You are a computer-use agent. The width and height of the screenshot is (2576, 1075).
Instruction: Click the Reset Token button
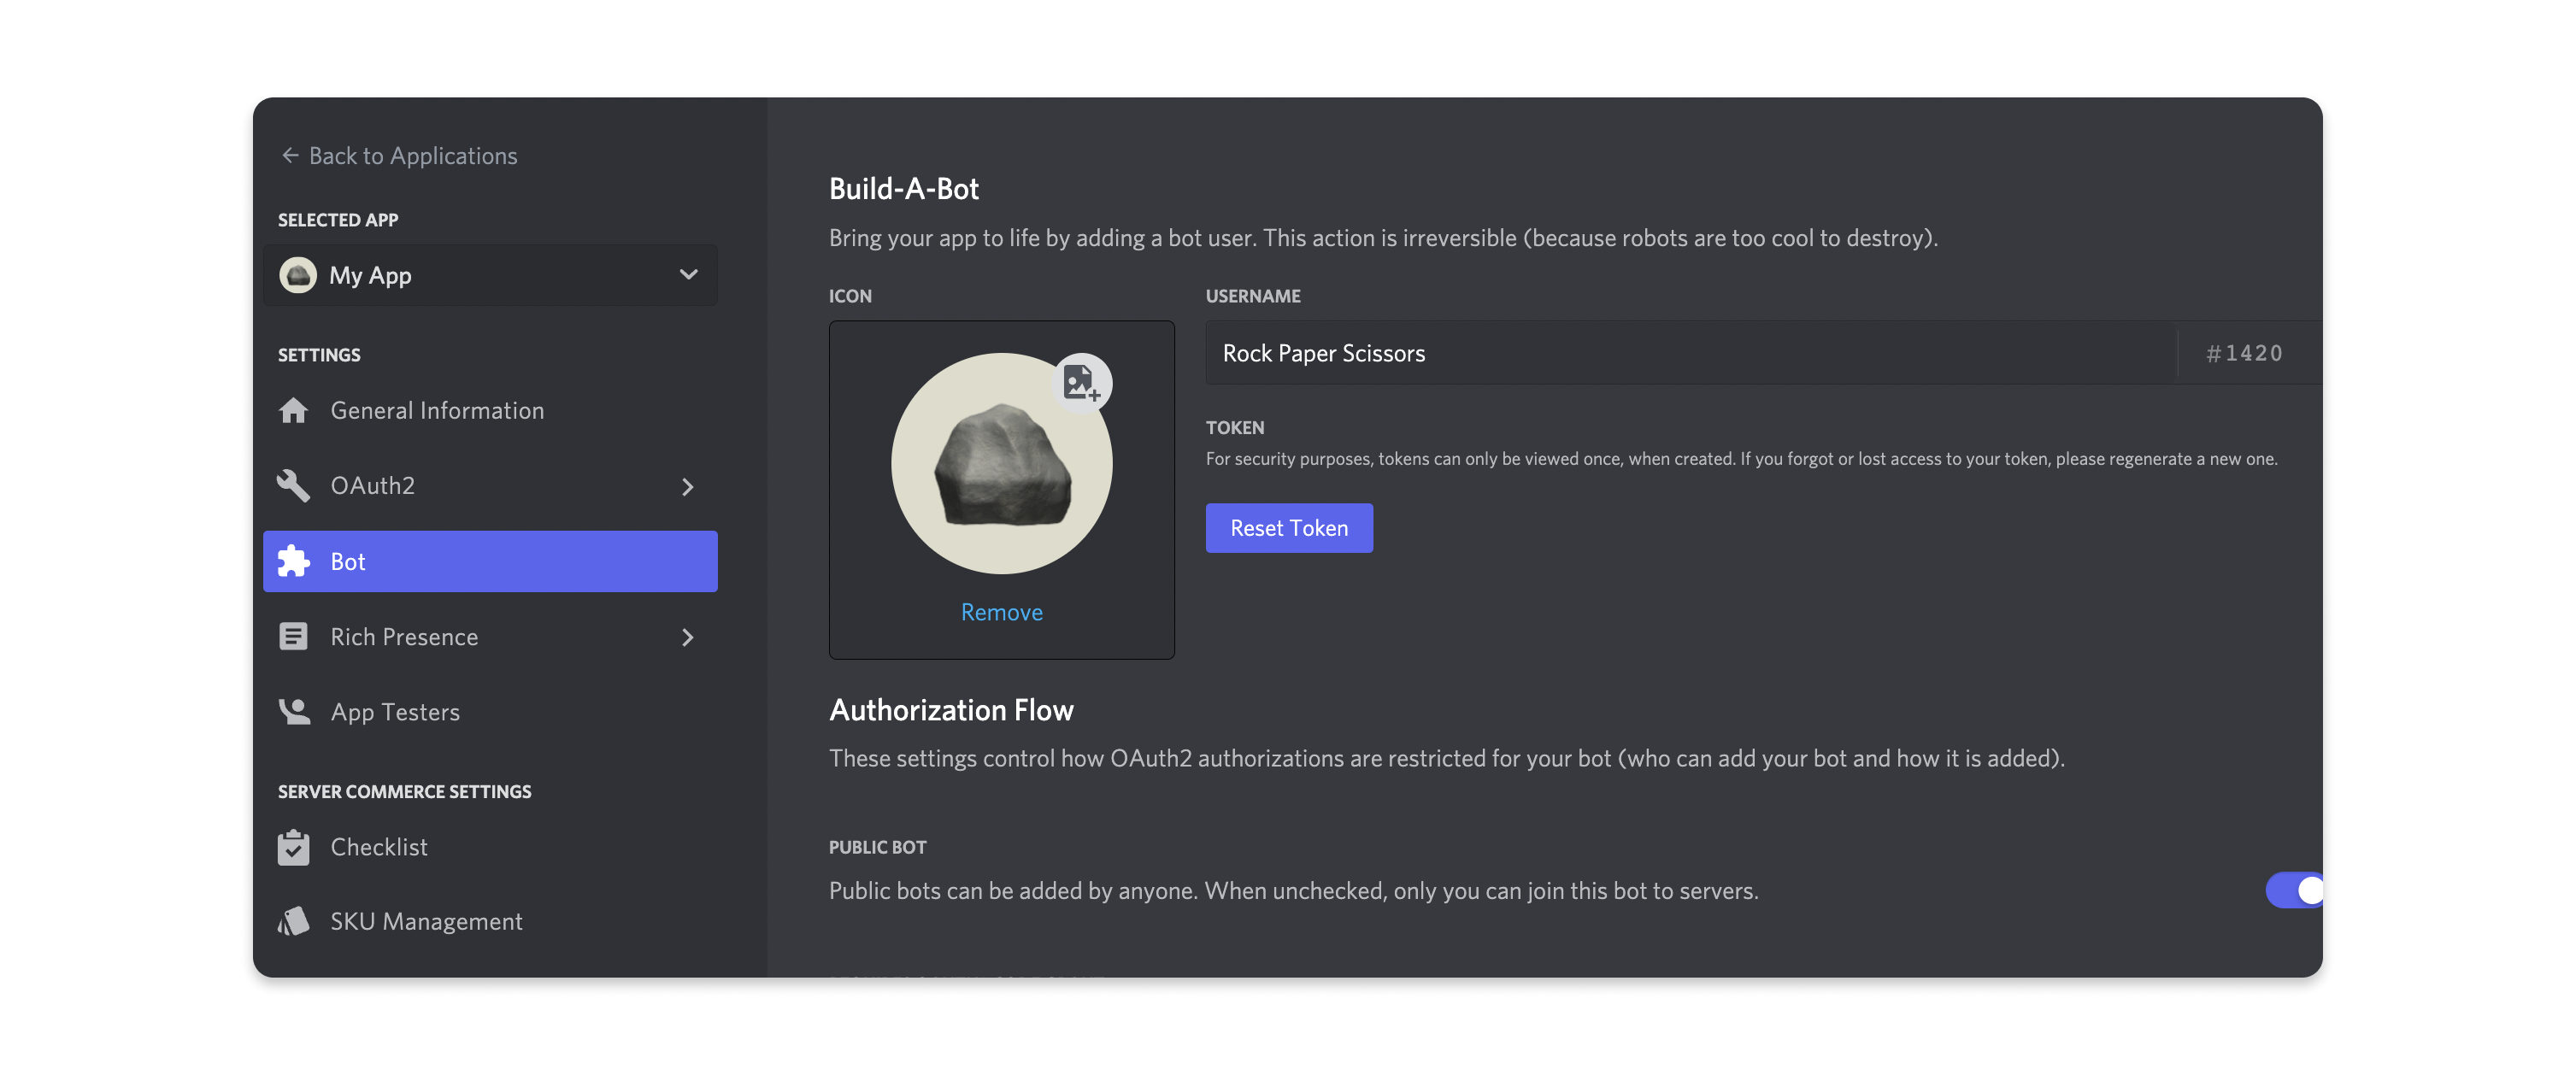tap(1288, 527)
